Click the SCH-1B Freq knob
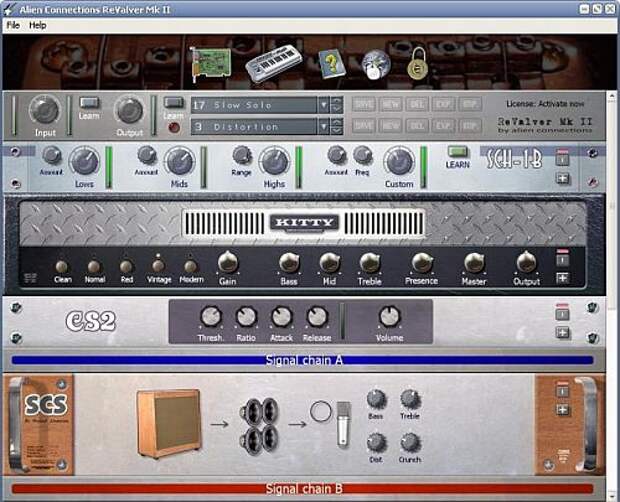Screen dimensions: 620x502 click(x=362, y=155)
